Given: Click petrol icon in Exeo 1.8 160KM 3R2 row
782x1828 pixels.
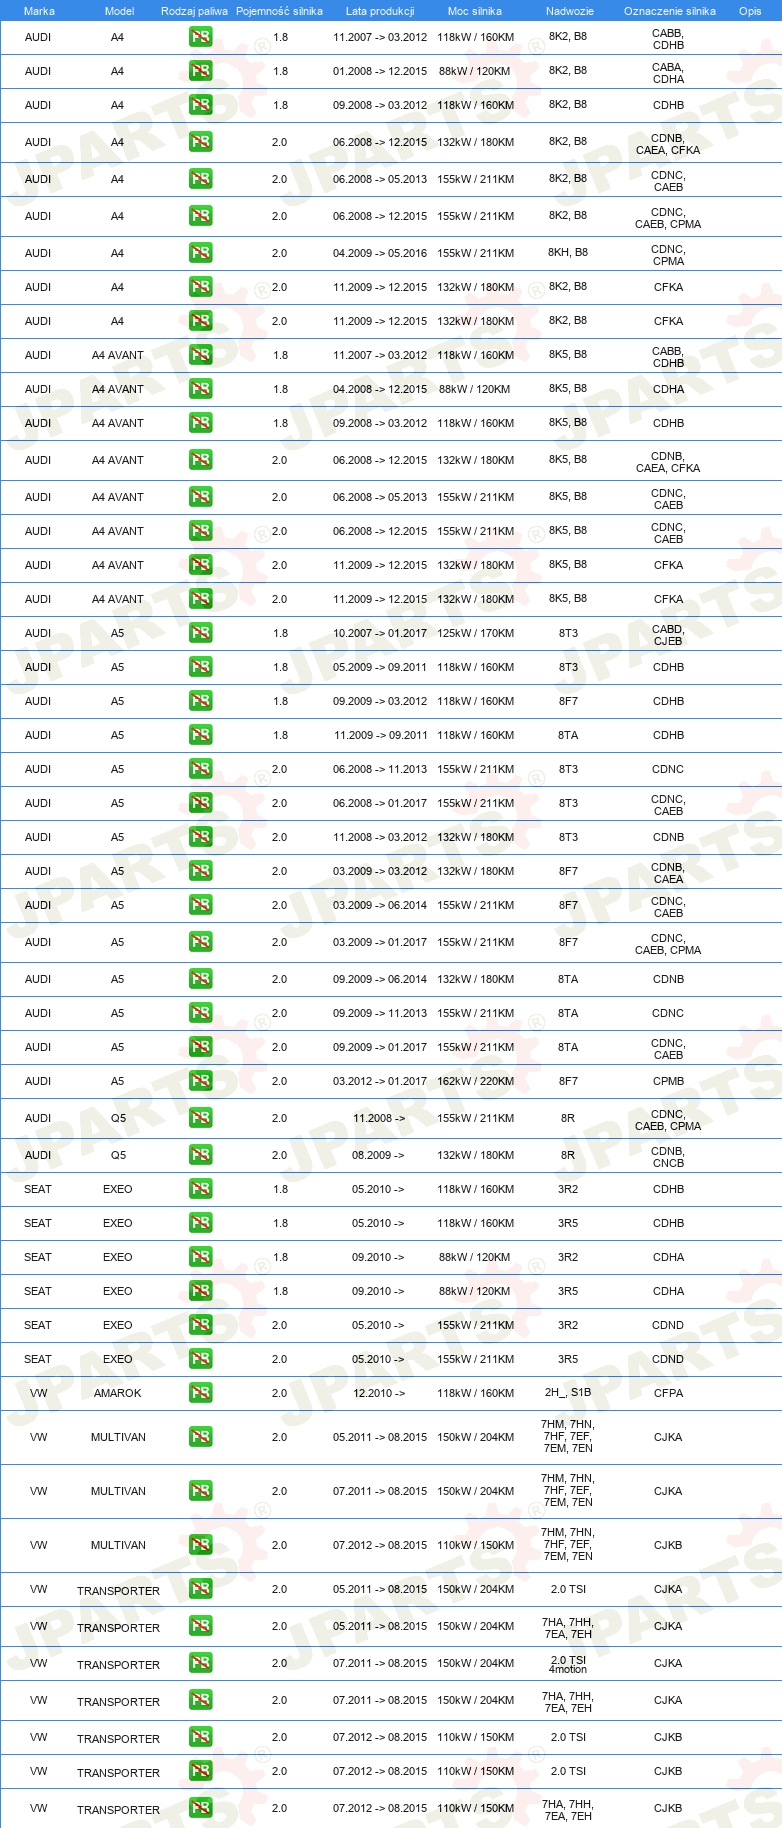Looking at the screenshot, I should 201,1189.
